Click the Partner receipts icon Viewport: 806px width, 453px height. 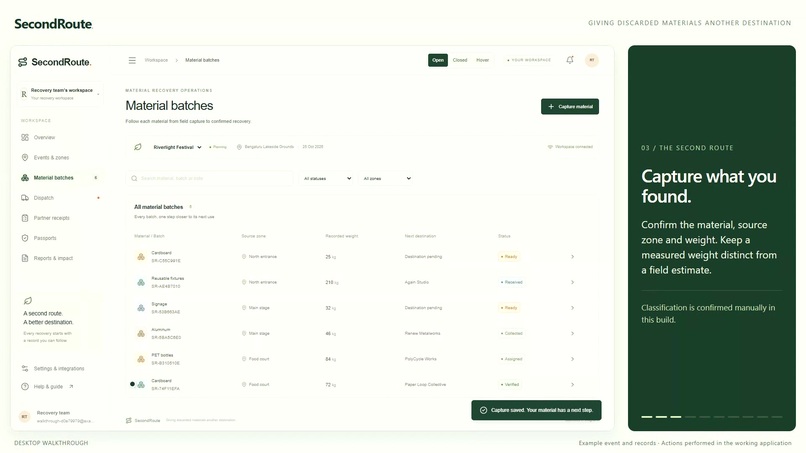(25, 218)
